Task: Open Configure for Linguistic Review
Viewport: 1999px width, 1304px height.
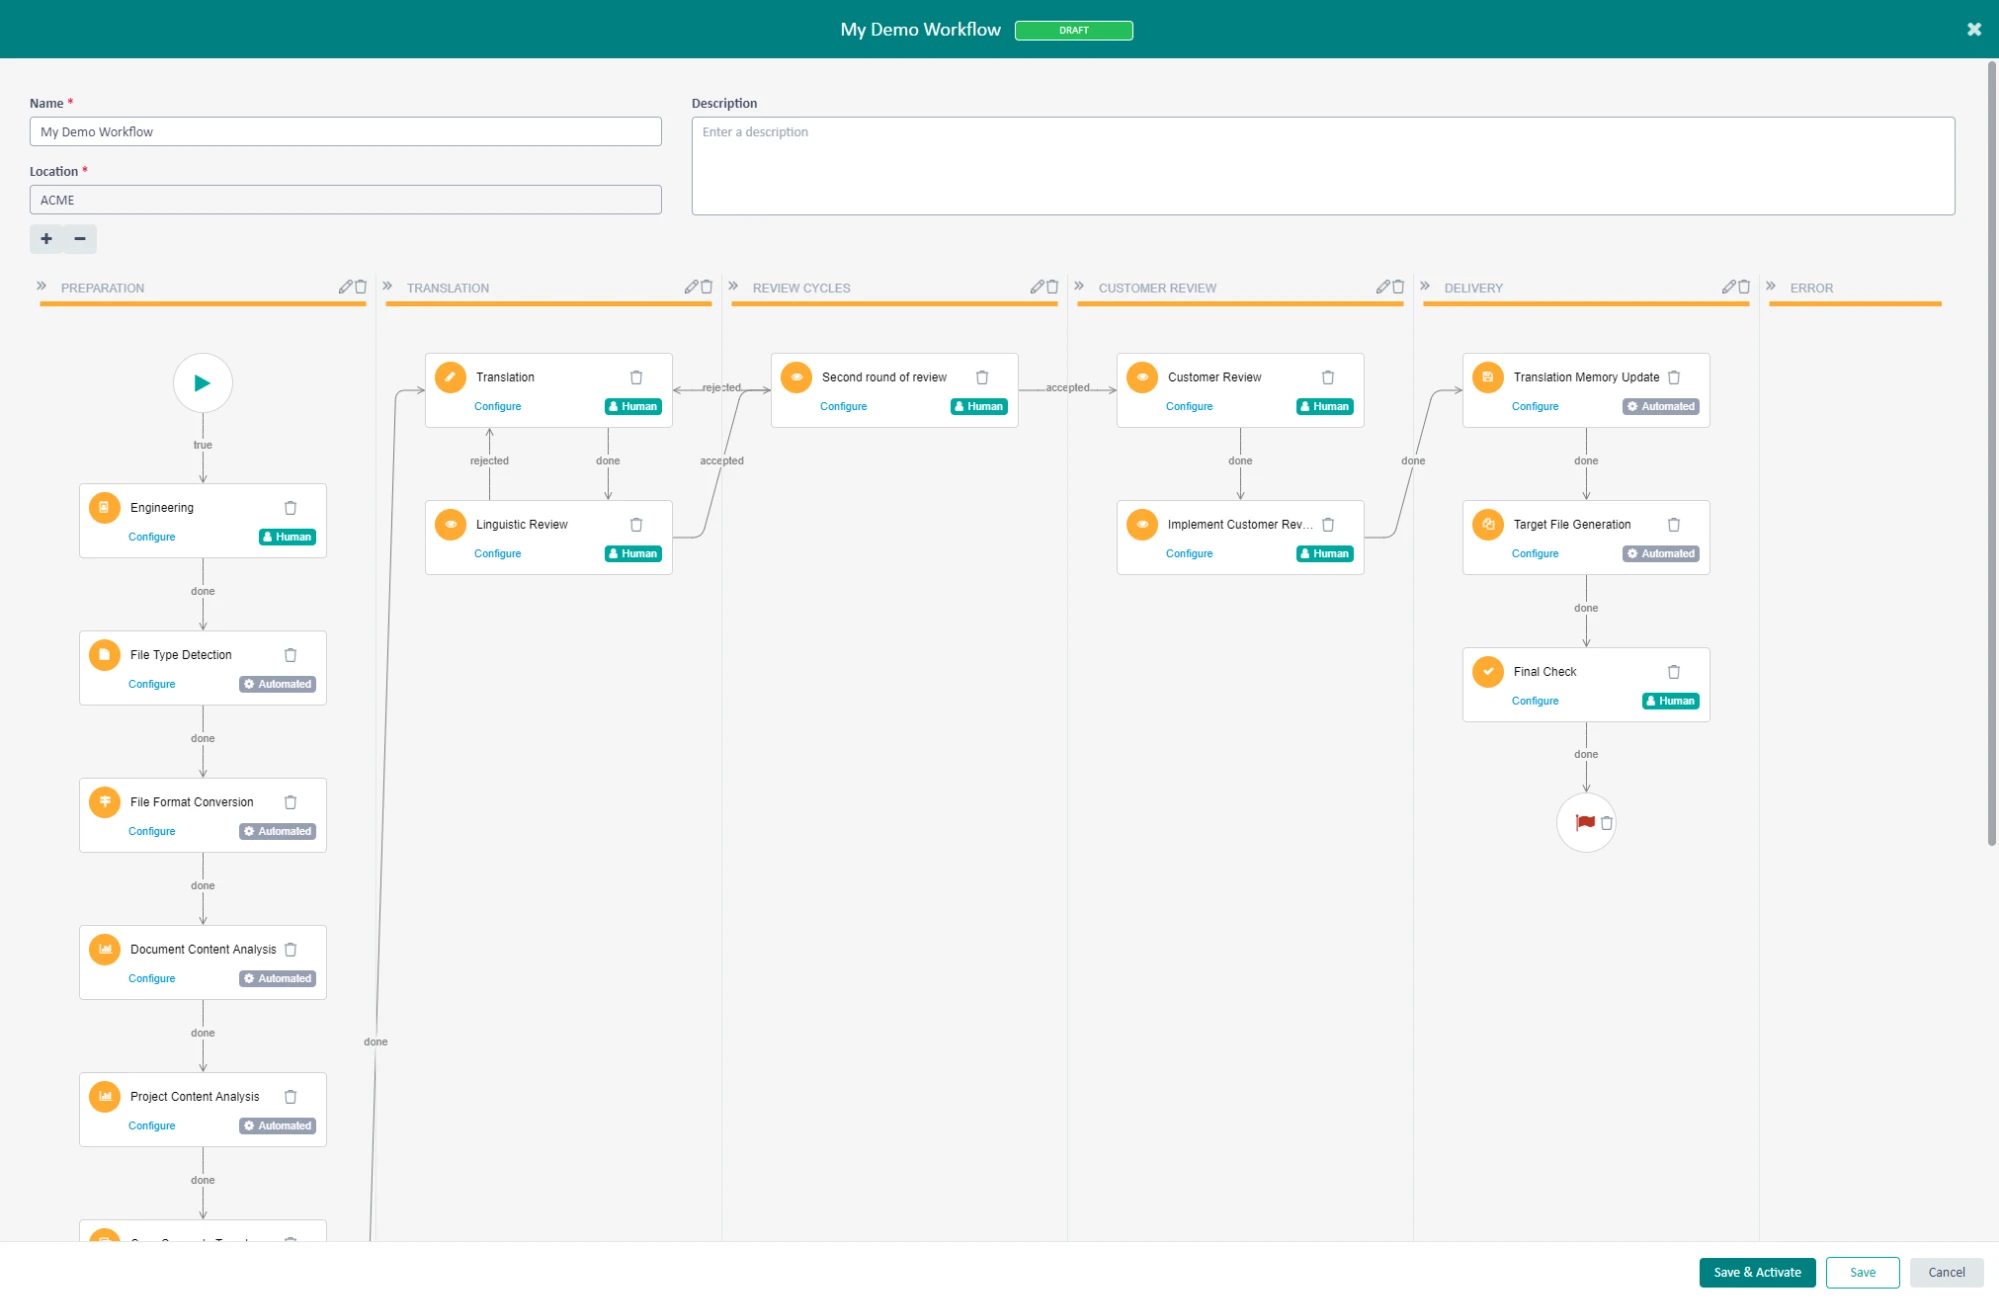Action: coord(497,554)
